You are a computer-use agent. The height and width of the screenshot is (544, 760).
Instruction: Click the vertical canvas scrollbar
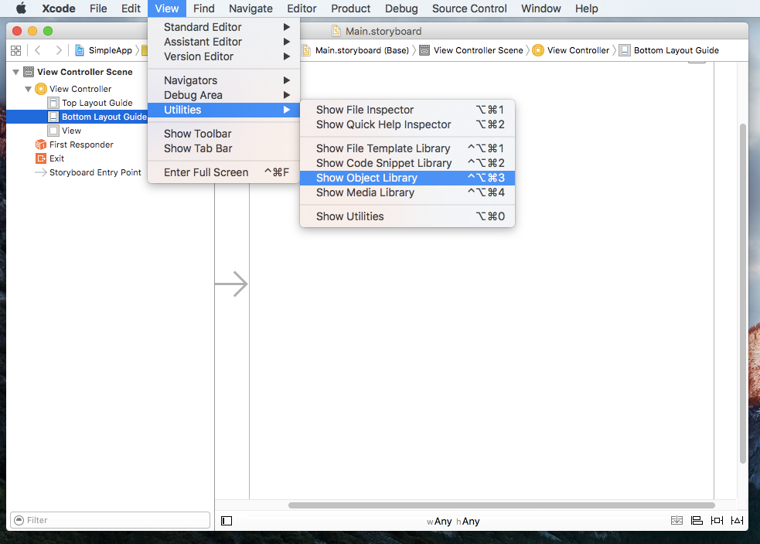[743, 294]
